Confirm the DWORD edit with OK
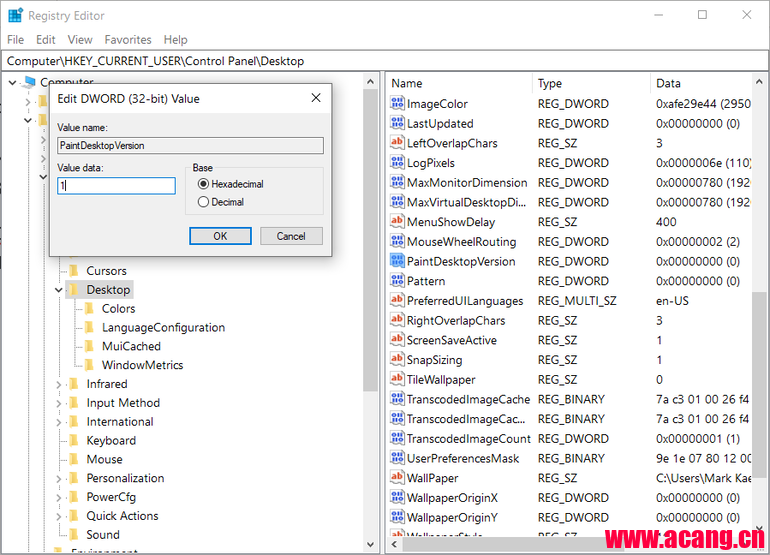The image size is (770, 555). pyautogui.click(x=220, y=236)
